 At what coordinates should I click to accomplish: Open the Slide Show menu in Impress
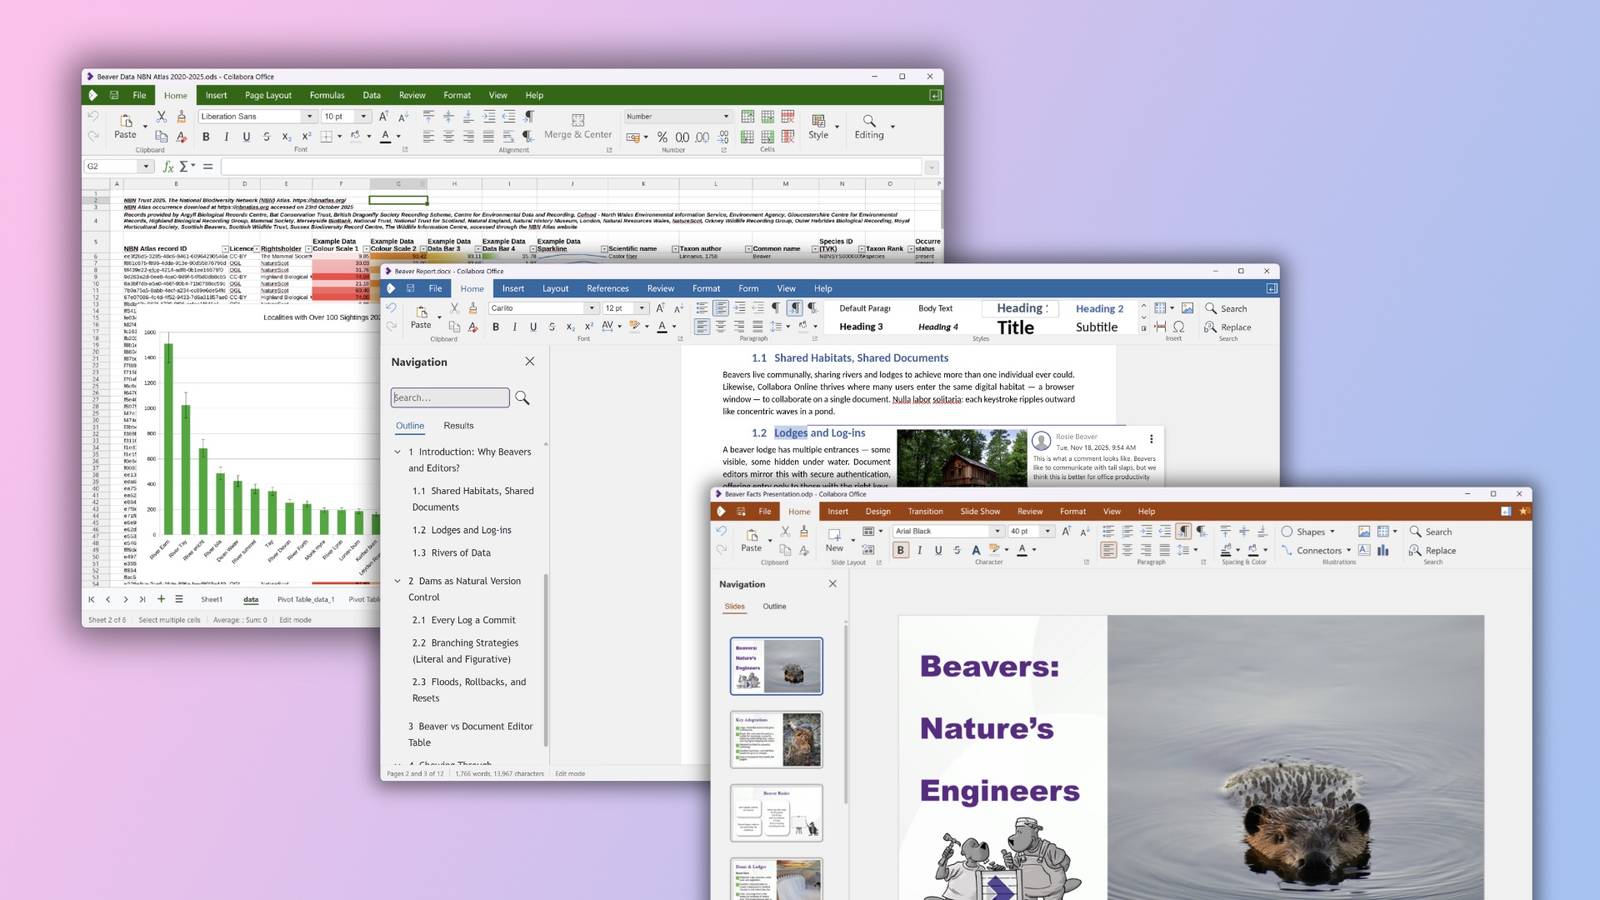tap(980, 511)
